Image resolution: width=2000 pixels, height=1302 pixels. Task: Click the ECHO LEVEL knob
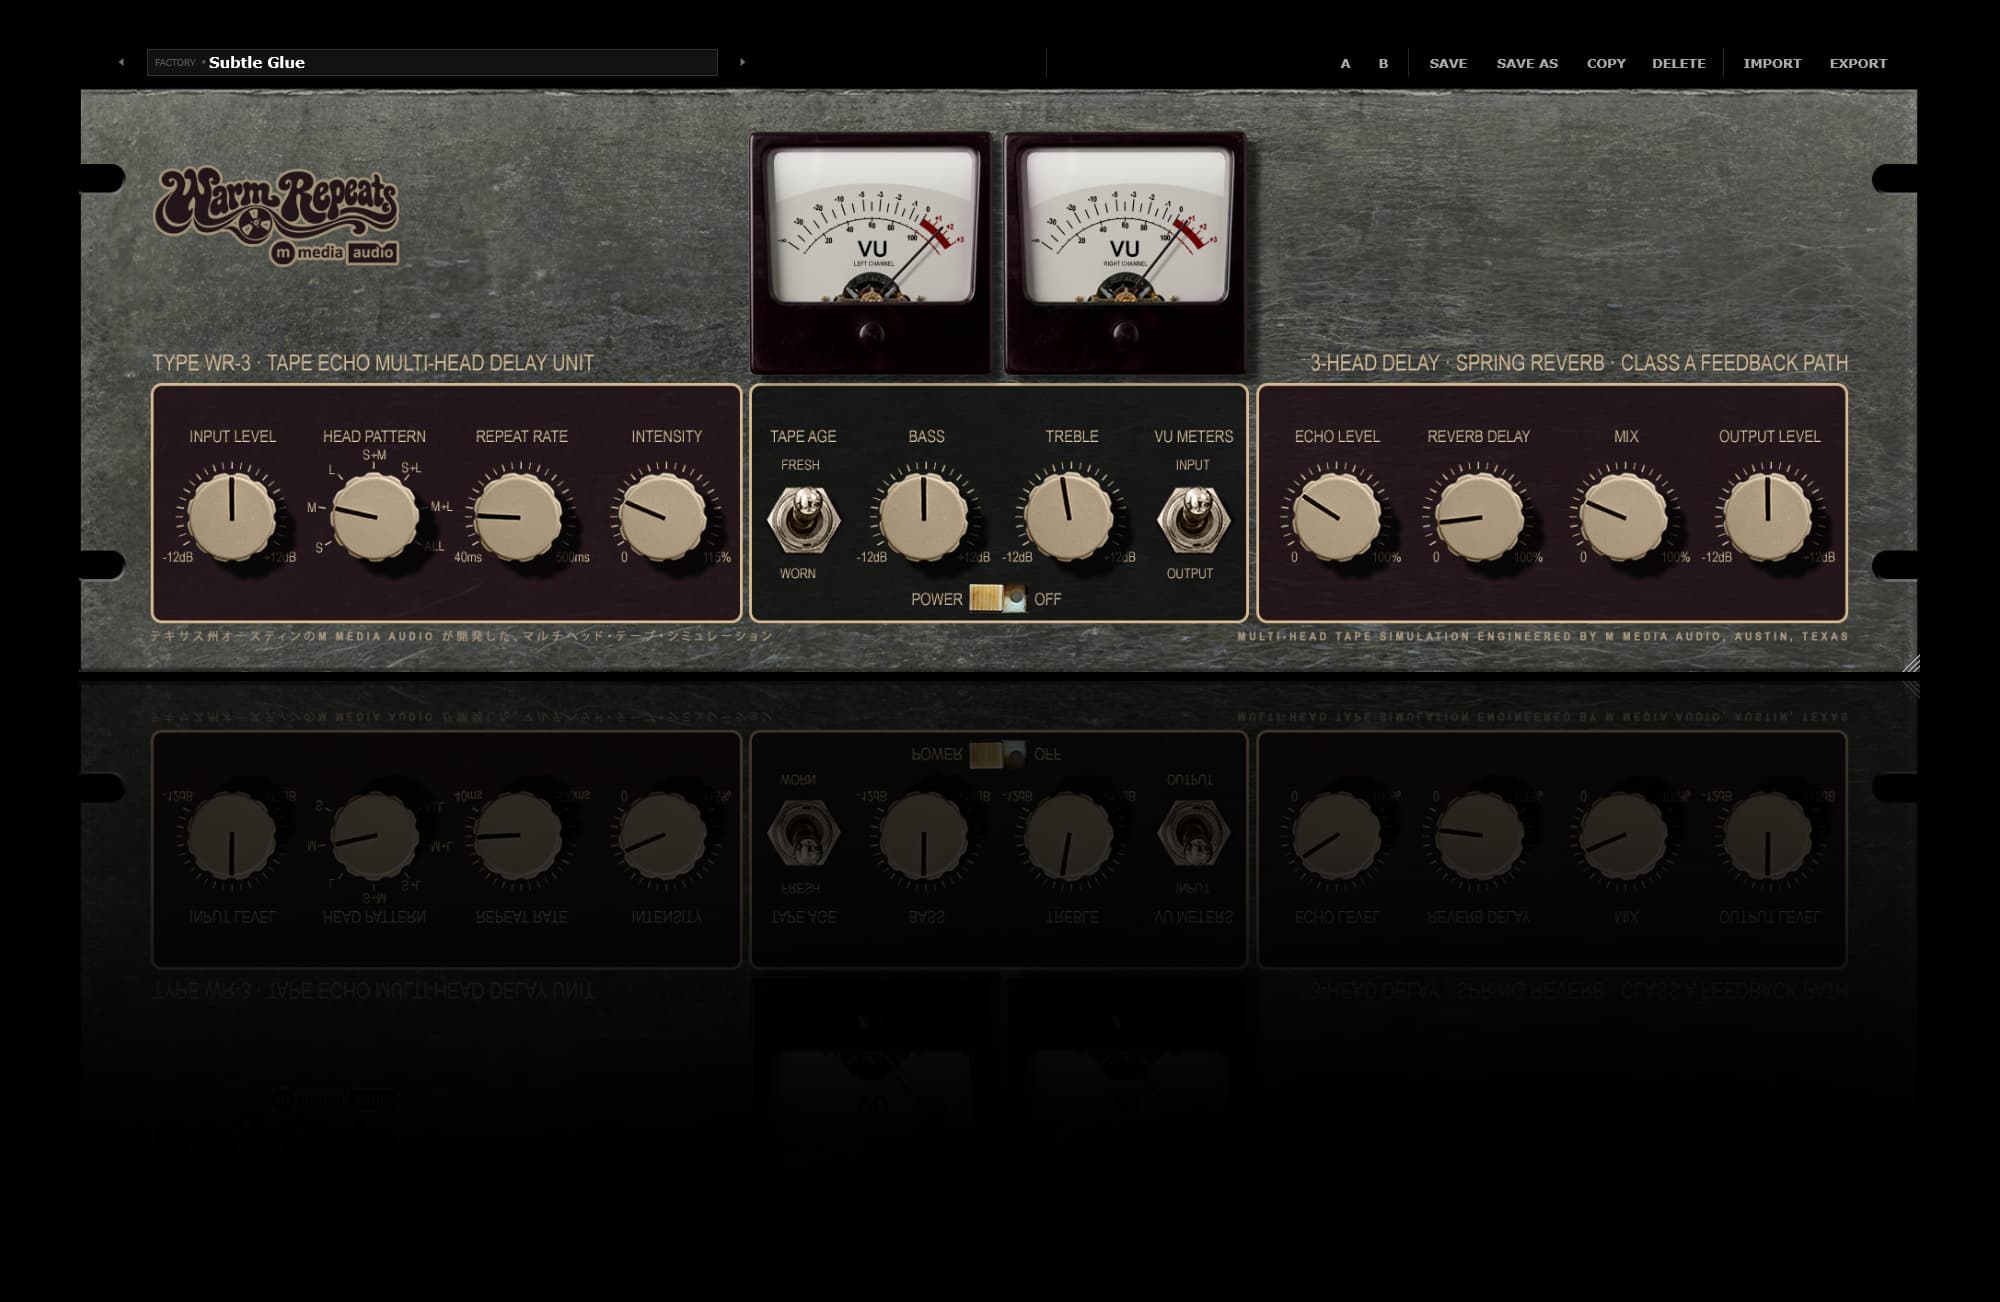[x=1336, y=516]
